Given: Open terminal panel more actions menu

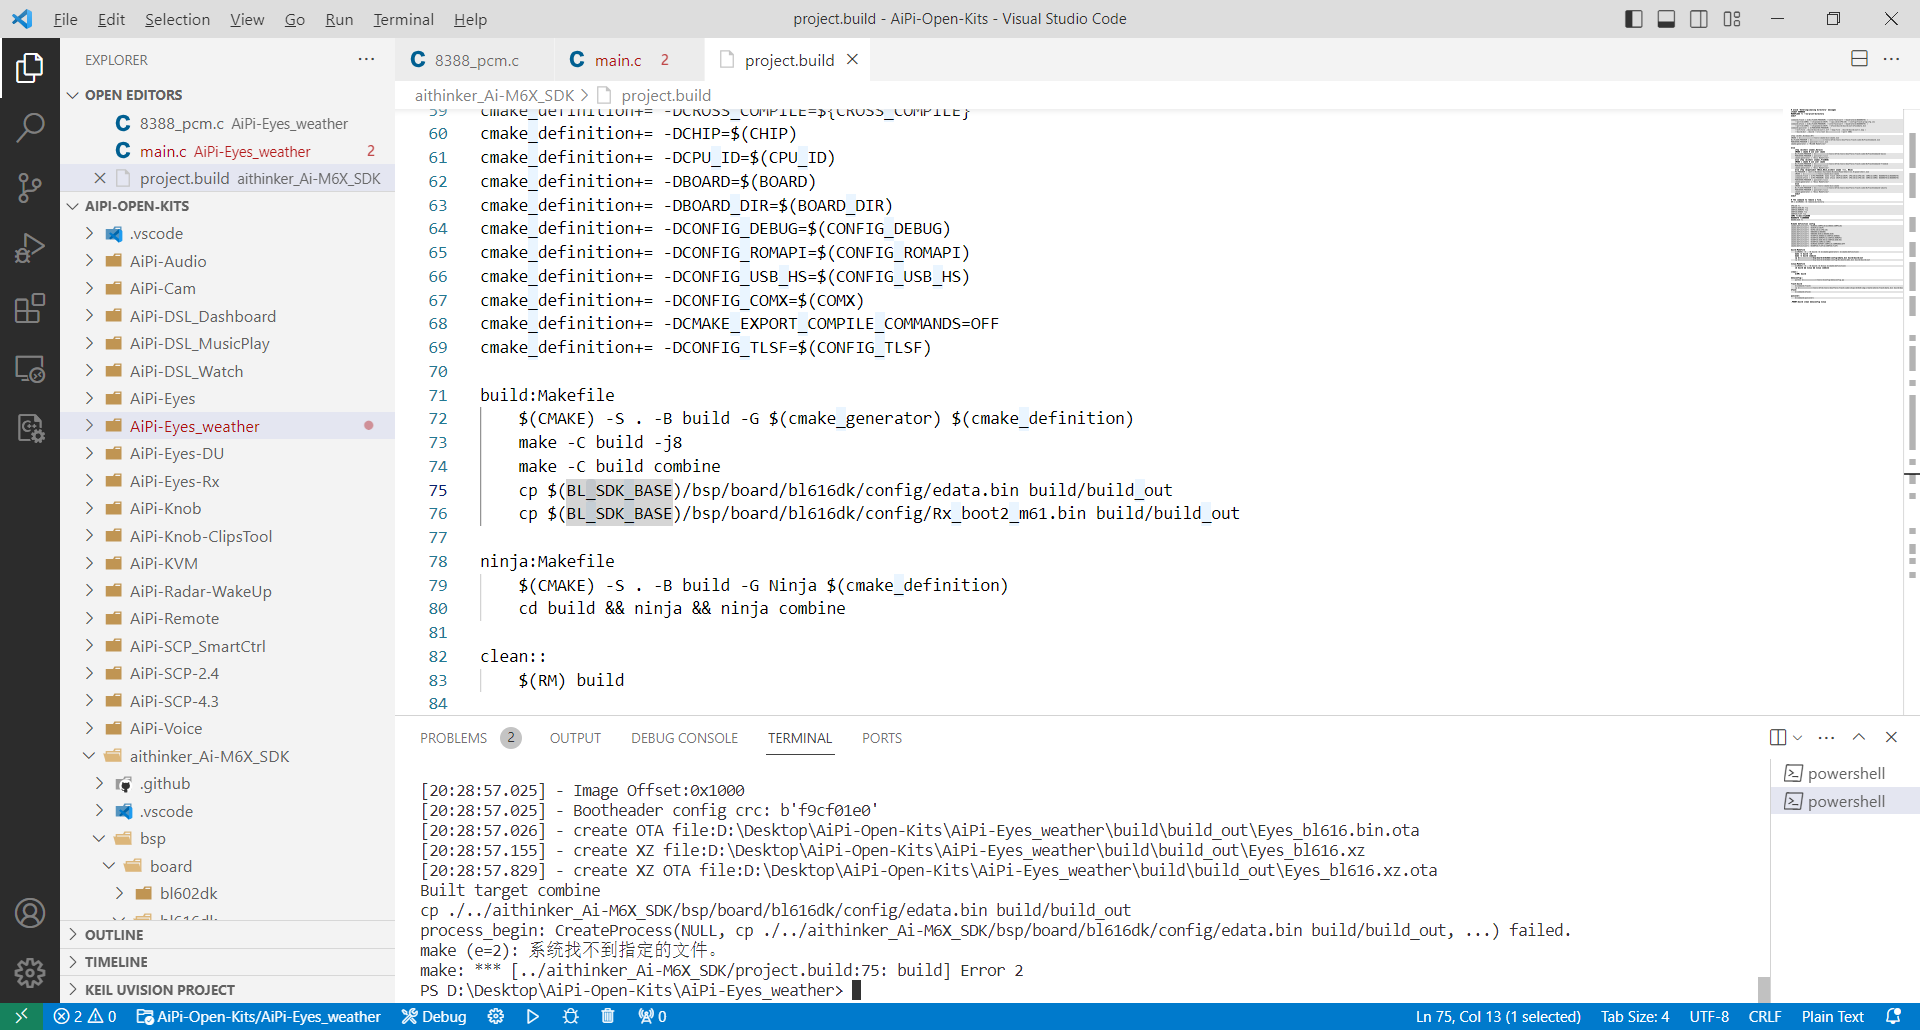Looking at the screenshot, I should pos(1826,737).
